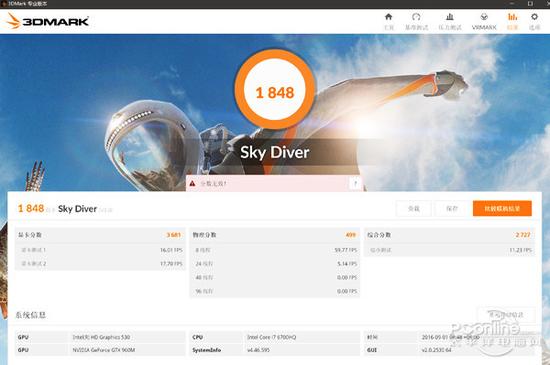Click the 1 848 score in the results header
Image resolution: width=550 pixels, height=365 pixels.
pos(31,209)
